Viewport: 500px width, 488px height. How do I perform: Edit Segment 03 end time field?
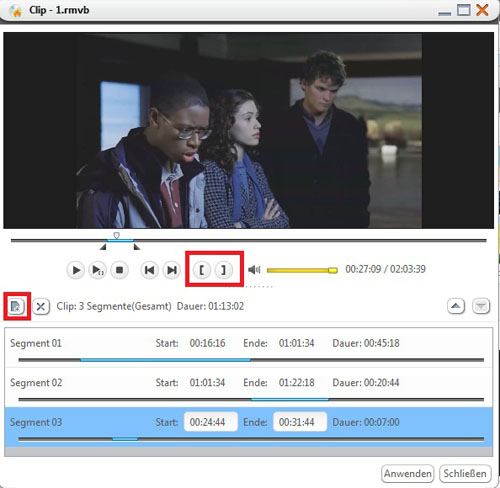point(300,422)
